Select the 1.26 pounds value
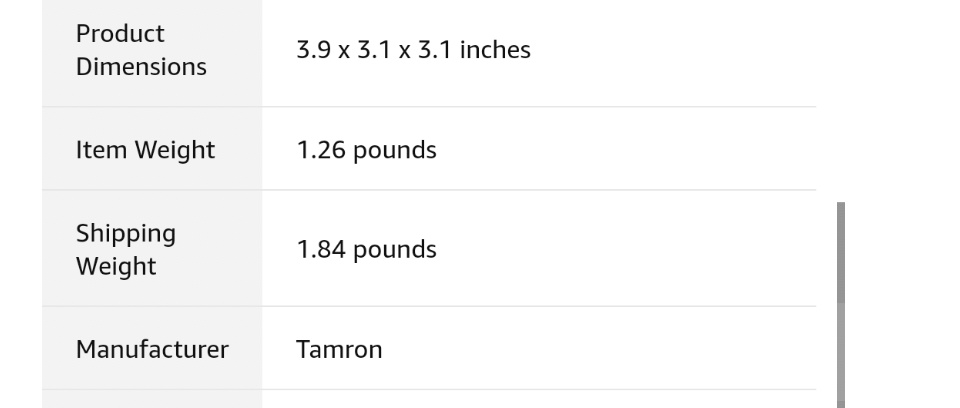The height and width of the screenshot is (408, 960). [x=366, y=150]
